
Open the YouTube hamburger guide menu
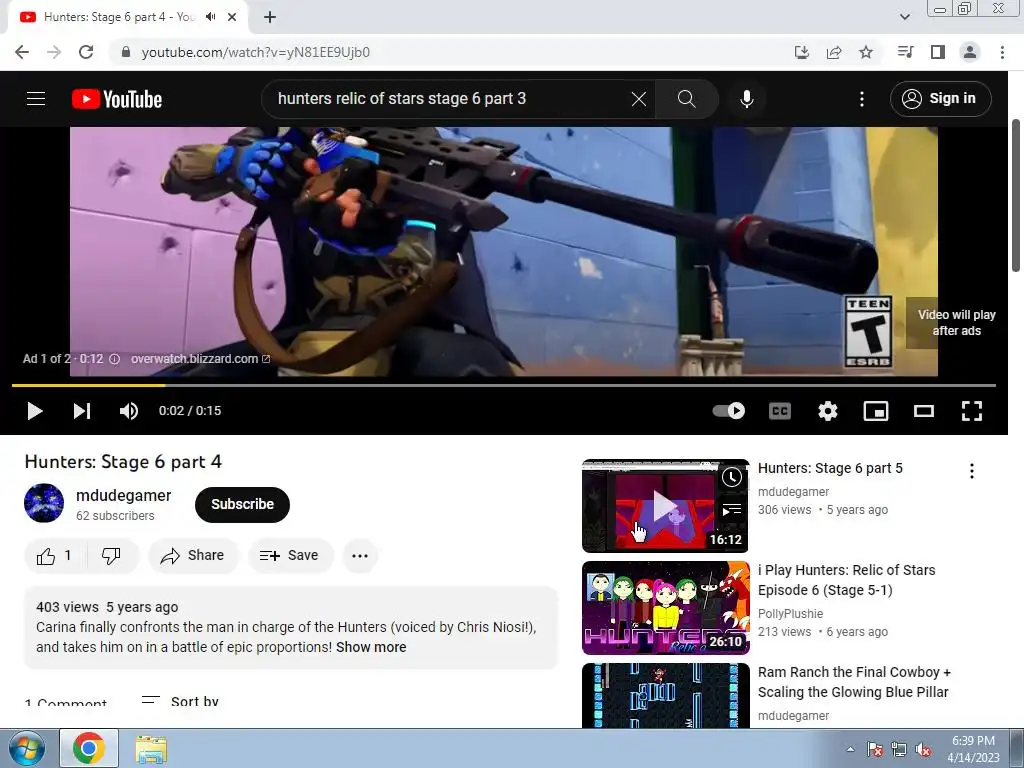pos(36,99)
